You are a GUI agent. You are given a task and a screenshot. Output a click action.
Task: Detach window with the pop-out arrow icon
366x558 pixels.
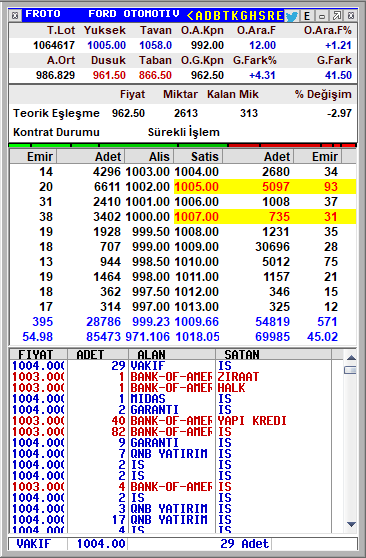[337, 16]
